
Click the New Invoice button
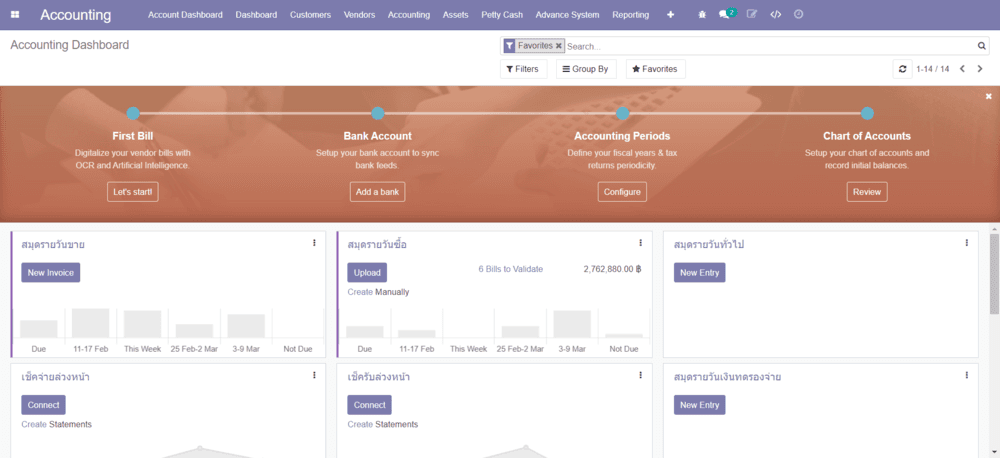click(50, 272)
